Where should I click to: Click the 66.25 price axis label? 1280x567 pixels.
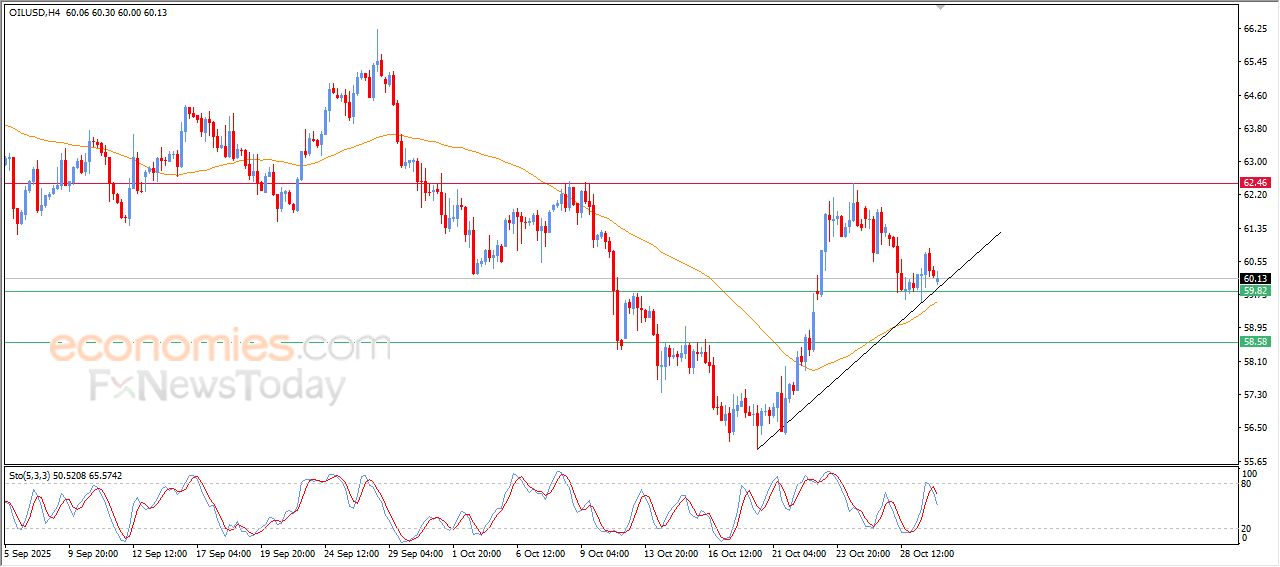point(1254,30)
